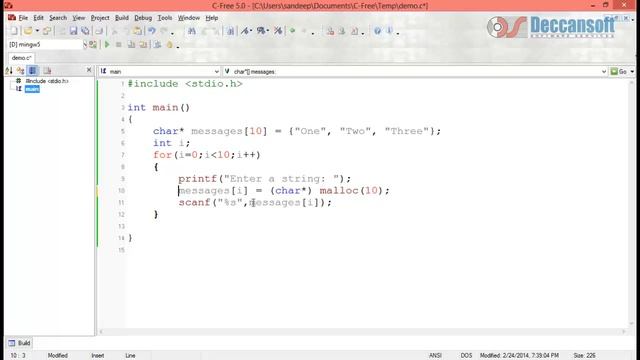Viewport: 640px width, 360px height.
Task: Click the Cut scissors icon
Action: [115, 31]
